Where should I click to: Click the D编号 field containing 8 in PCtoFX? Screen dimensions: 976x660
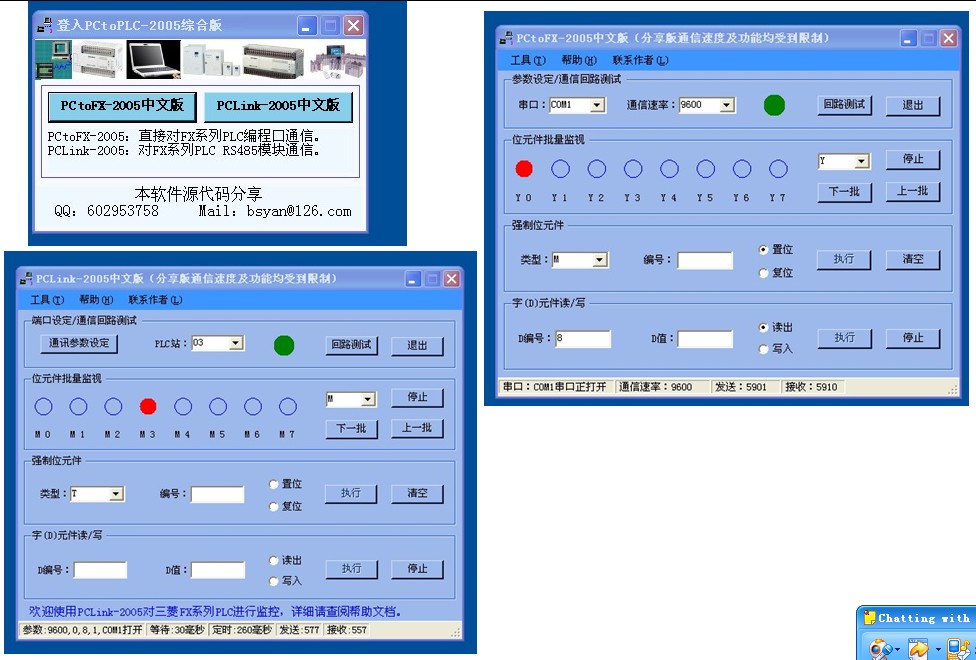pyautogui.click(x=583, y=338)
